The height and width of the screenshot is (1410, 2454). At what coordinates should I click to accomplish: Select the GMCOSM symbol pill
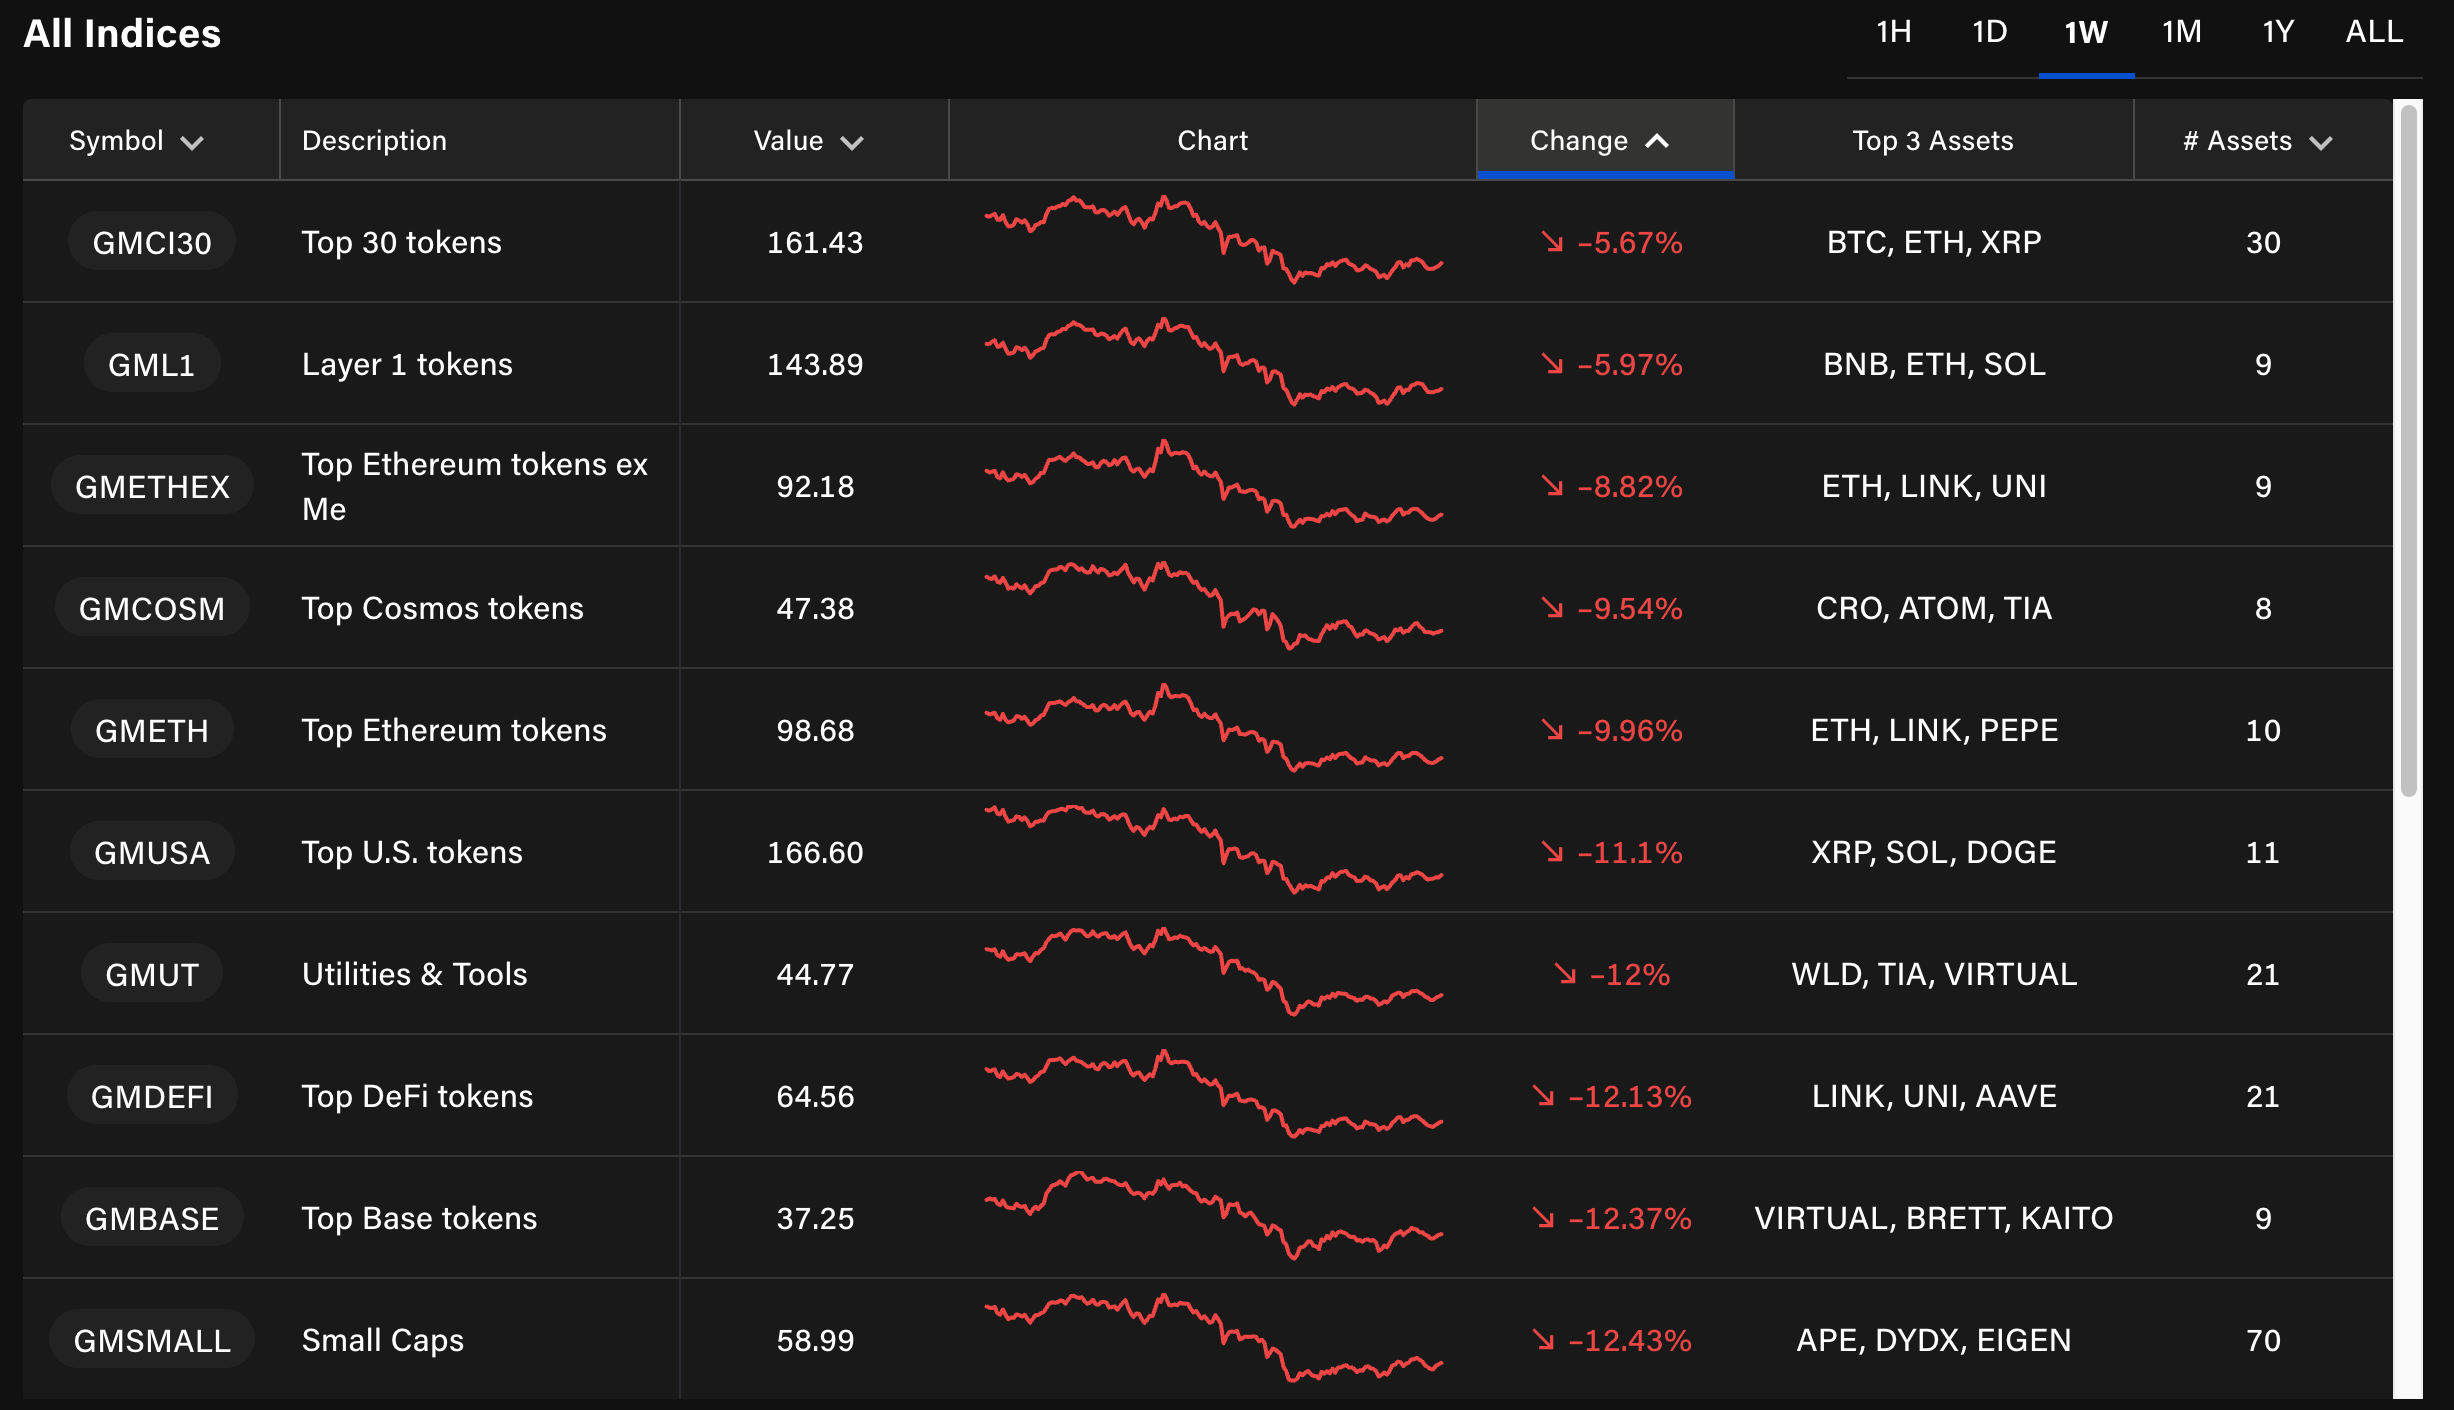coord(152,608)
